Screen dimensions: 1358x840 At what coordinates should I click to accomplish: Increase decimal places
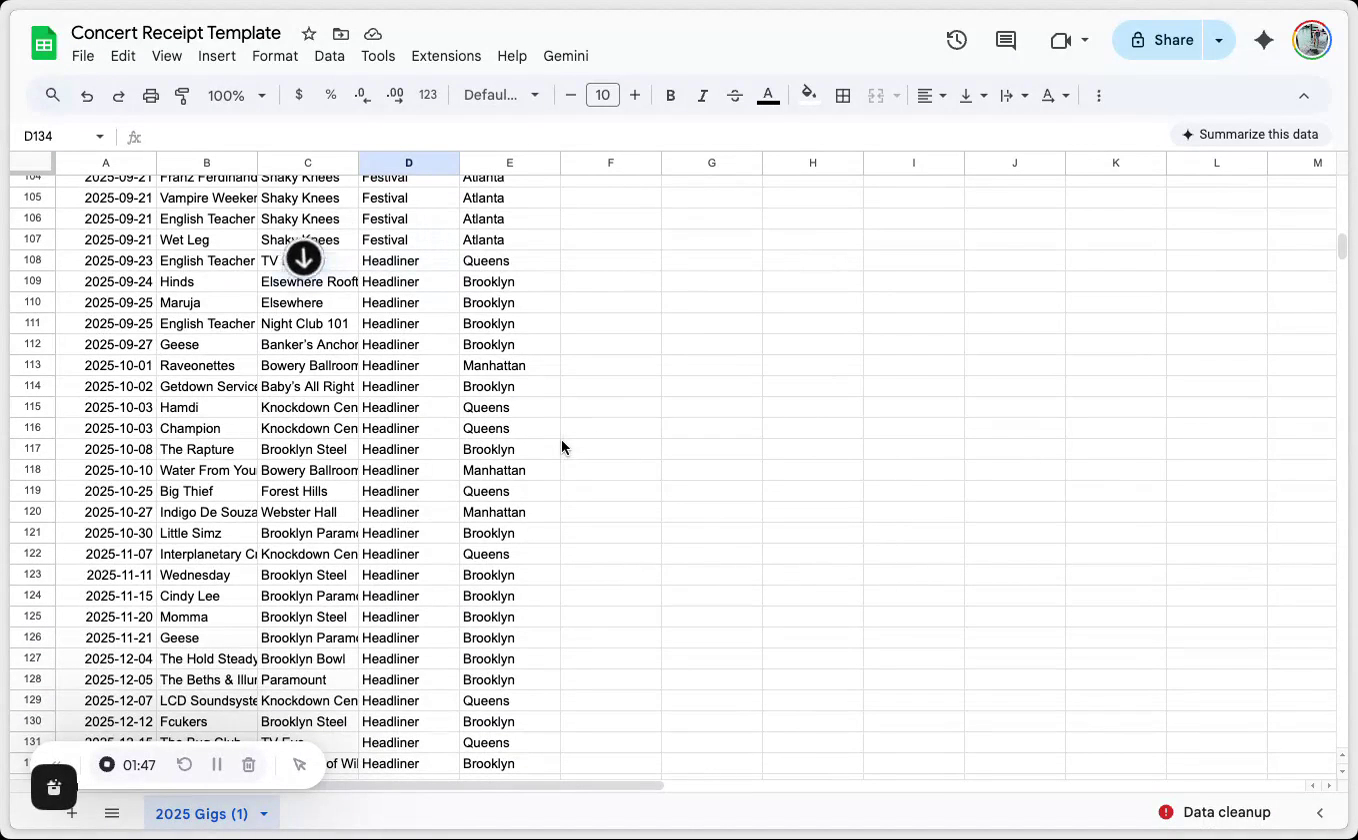[x=395, y=95]
